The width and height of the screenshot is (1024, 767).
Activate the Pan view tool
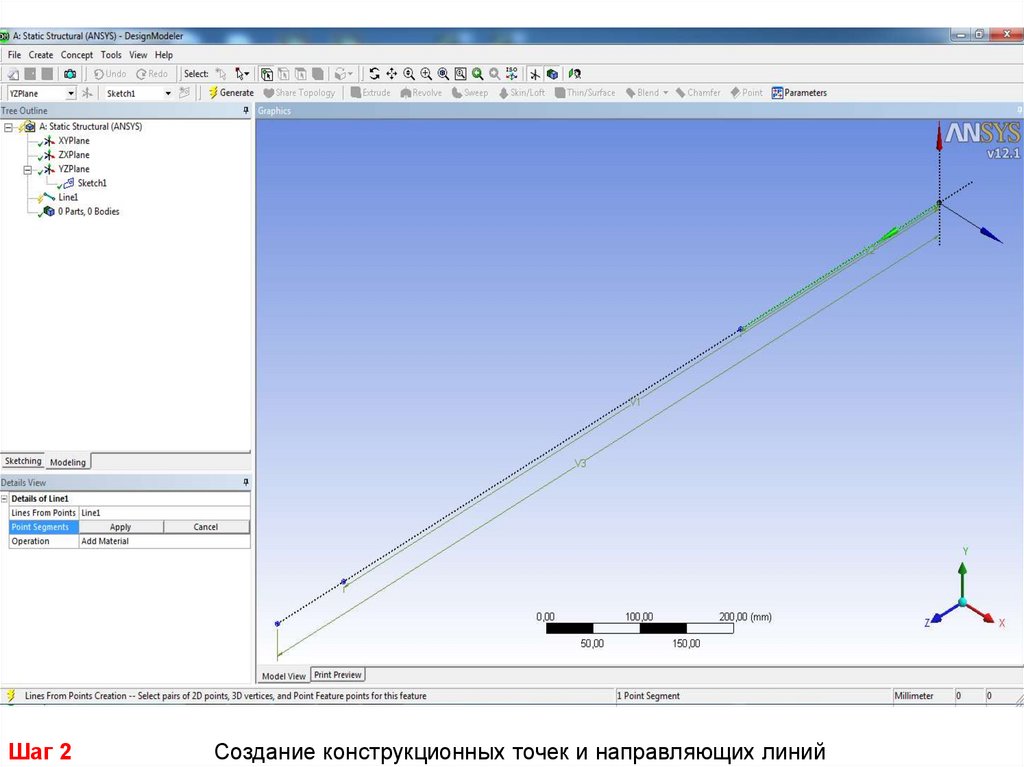coord(392,74)
